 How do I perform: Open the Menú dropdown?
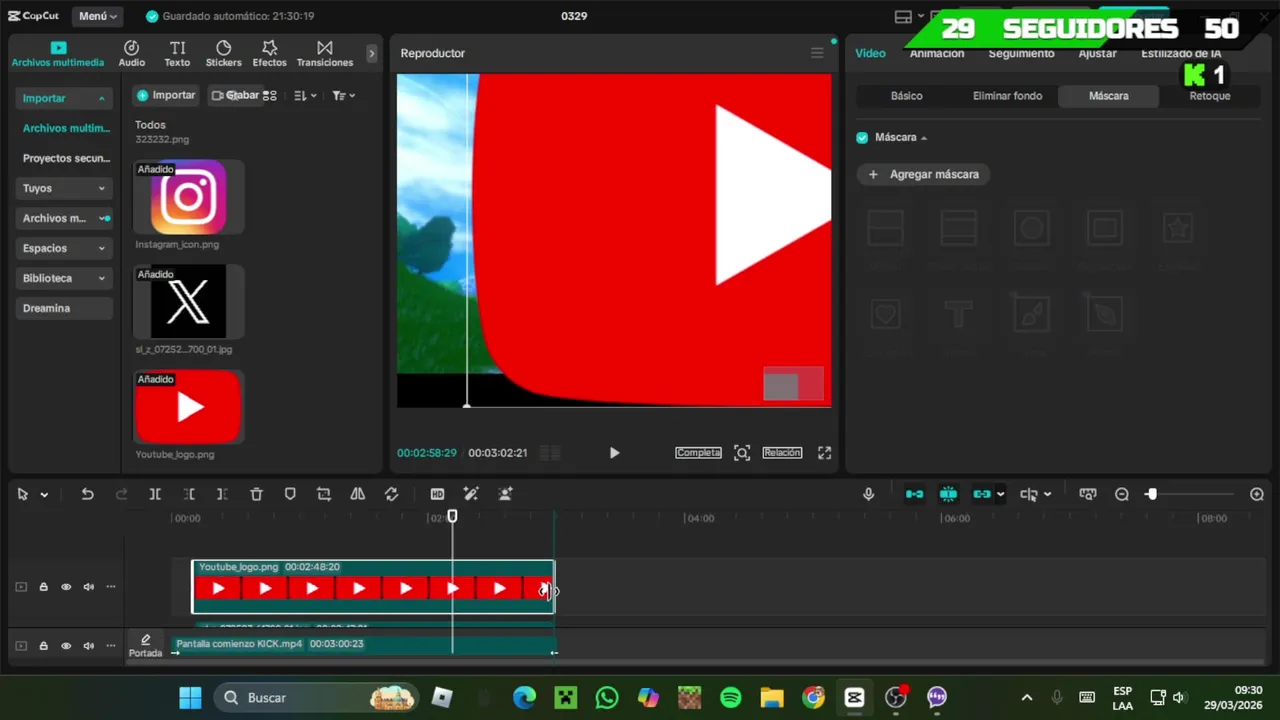(x=97, y=16)
